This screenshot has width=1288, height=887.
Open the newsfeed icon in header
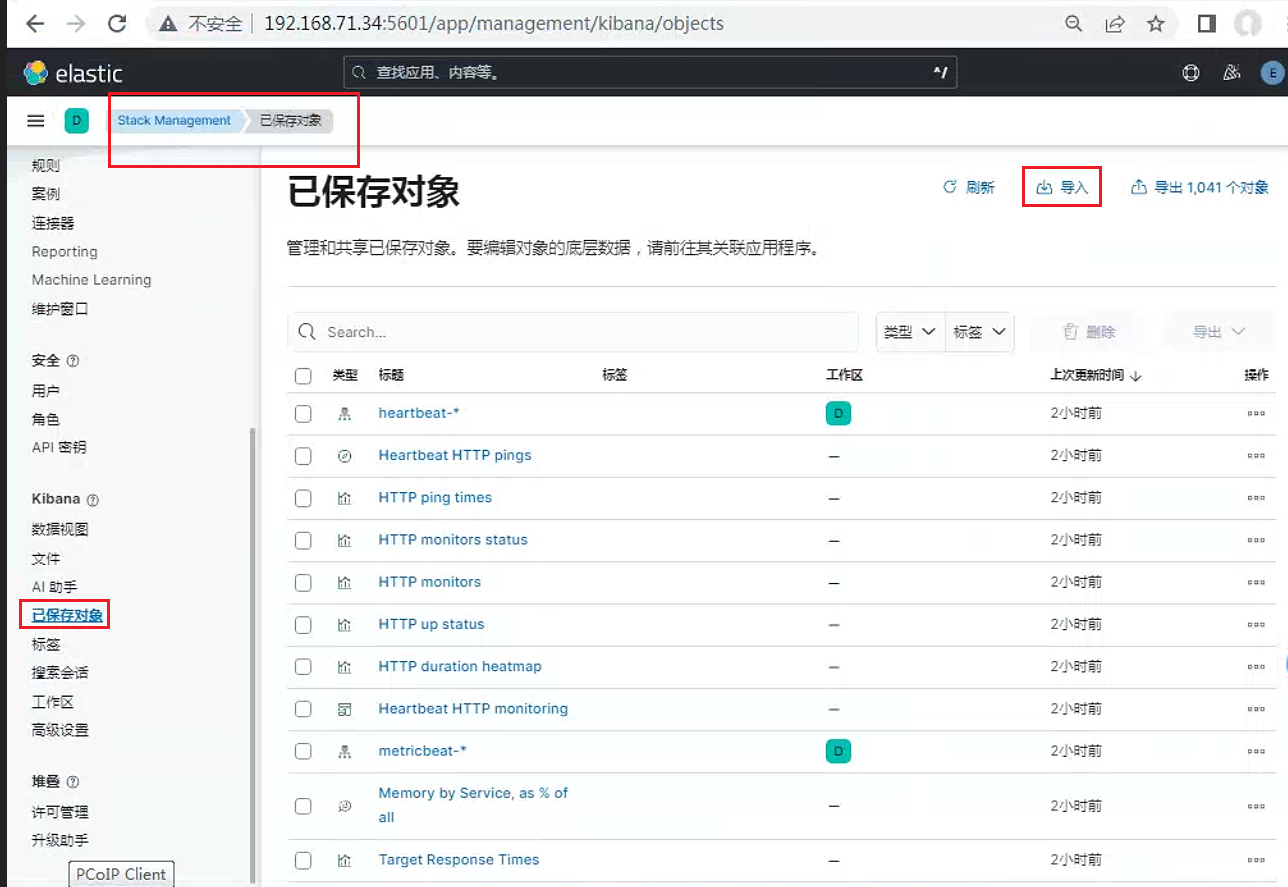pyautogui.click(x=1232, y=73)
